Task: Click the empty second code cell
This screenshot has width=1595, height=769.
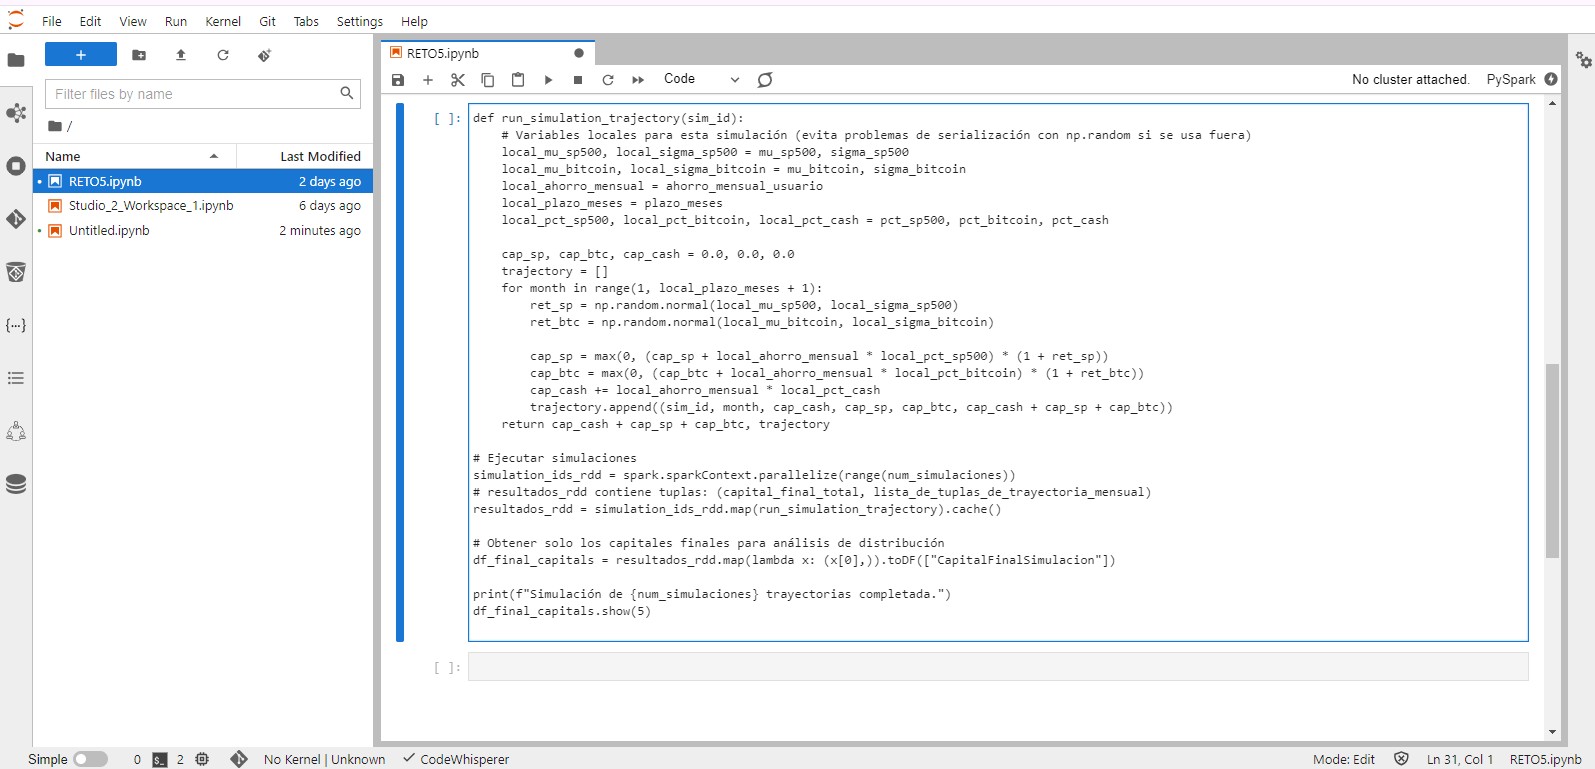Action: [x=998, y=667]
